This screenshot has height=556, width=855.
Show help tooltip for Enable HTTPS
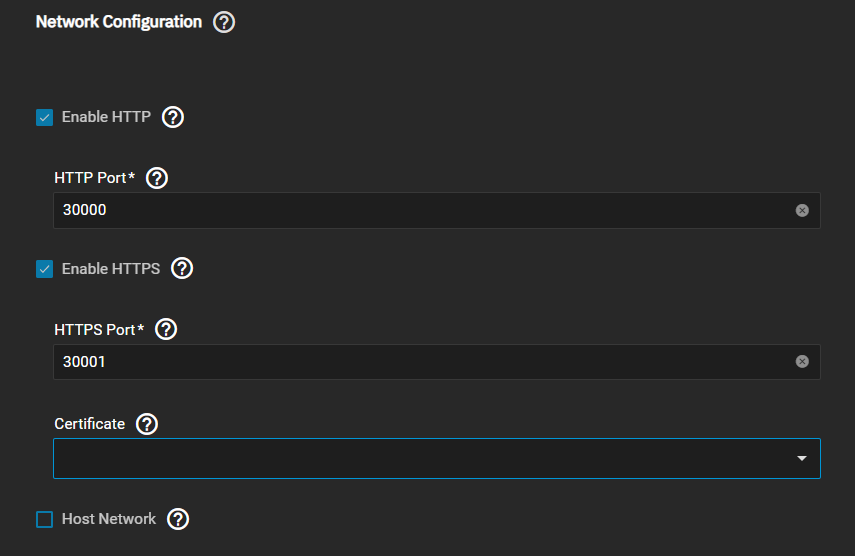(182, 268)
